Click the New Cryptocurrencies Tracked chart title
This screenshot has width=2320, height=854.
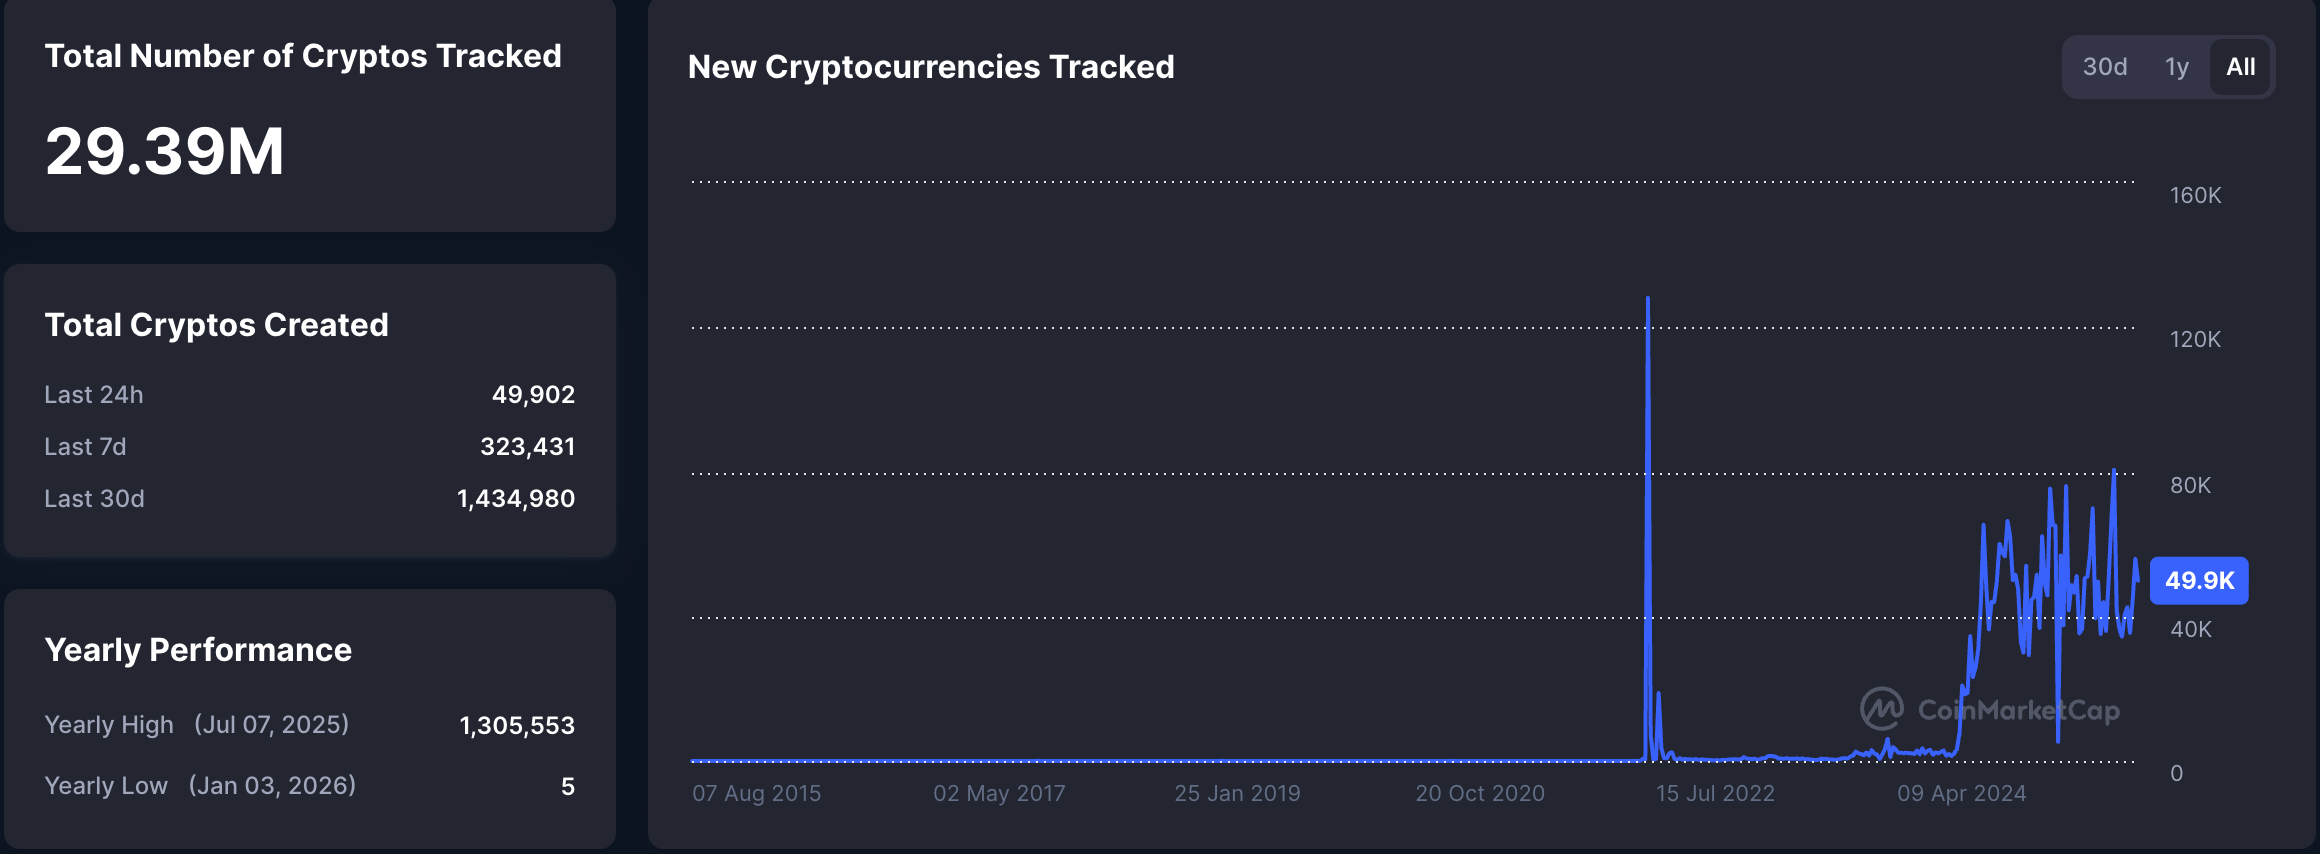click(x=931, y=67)
